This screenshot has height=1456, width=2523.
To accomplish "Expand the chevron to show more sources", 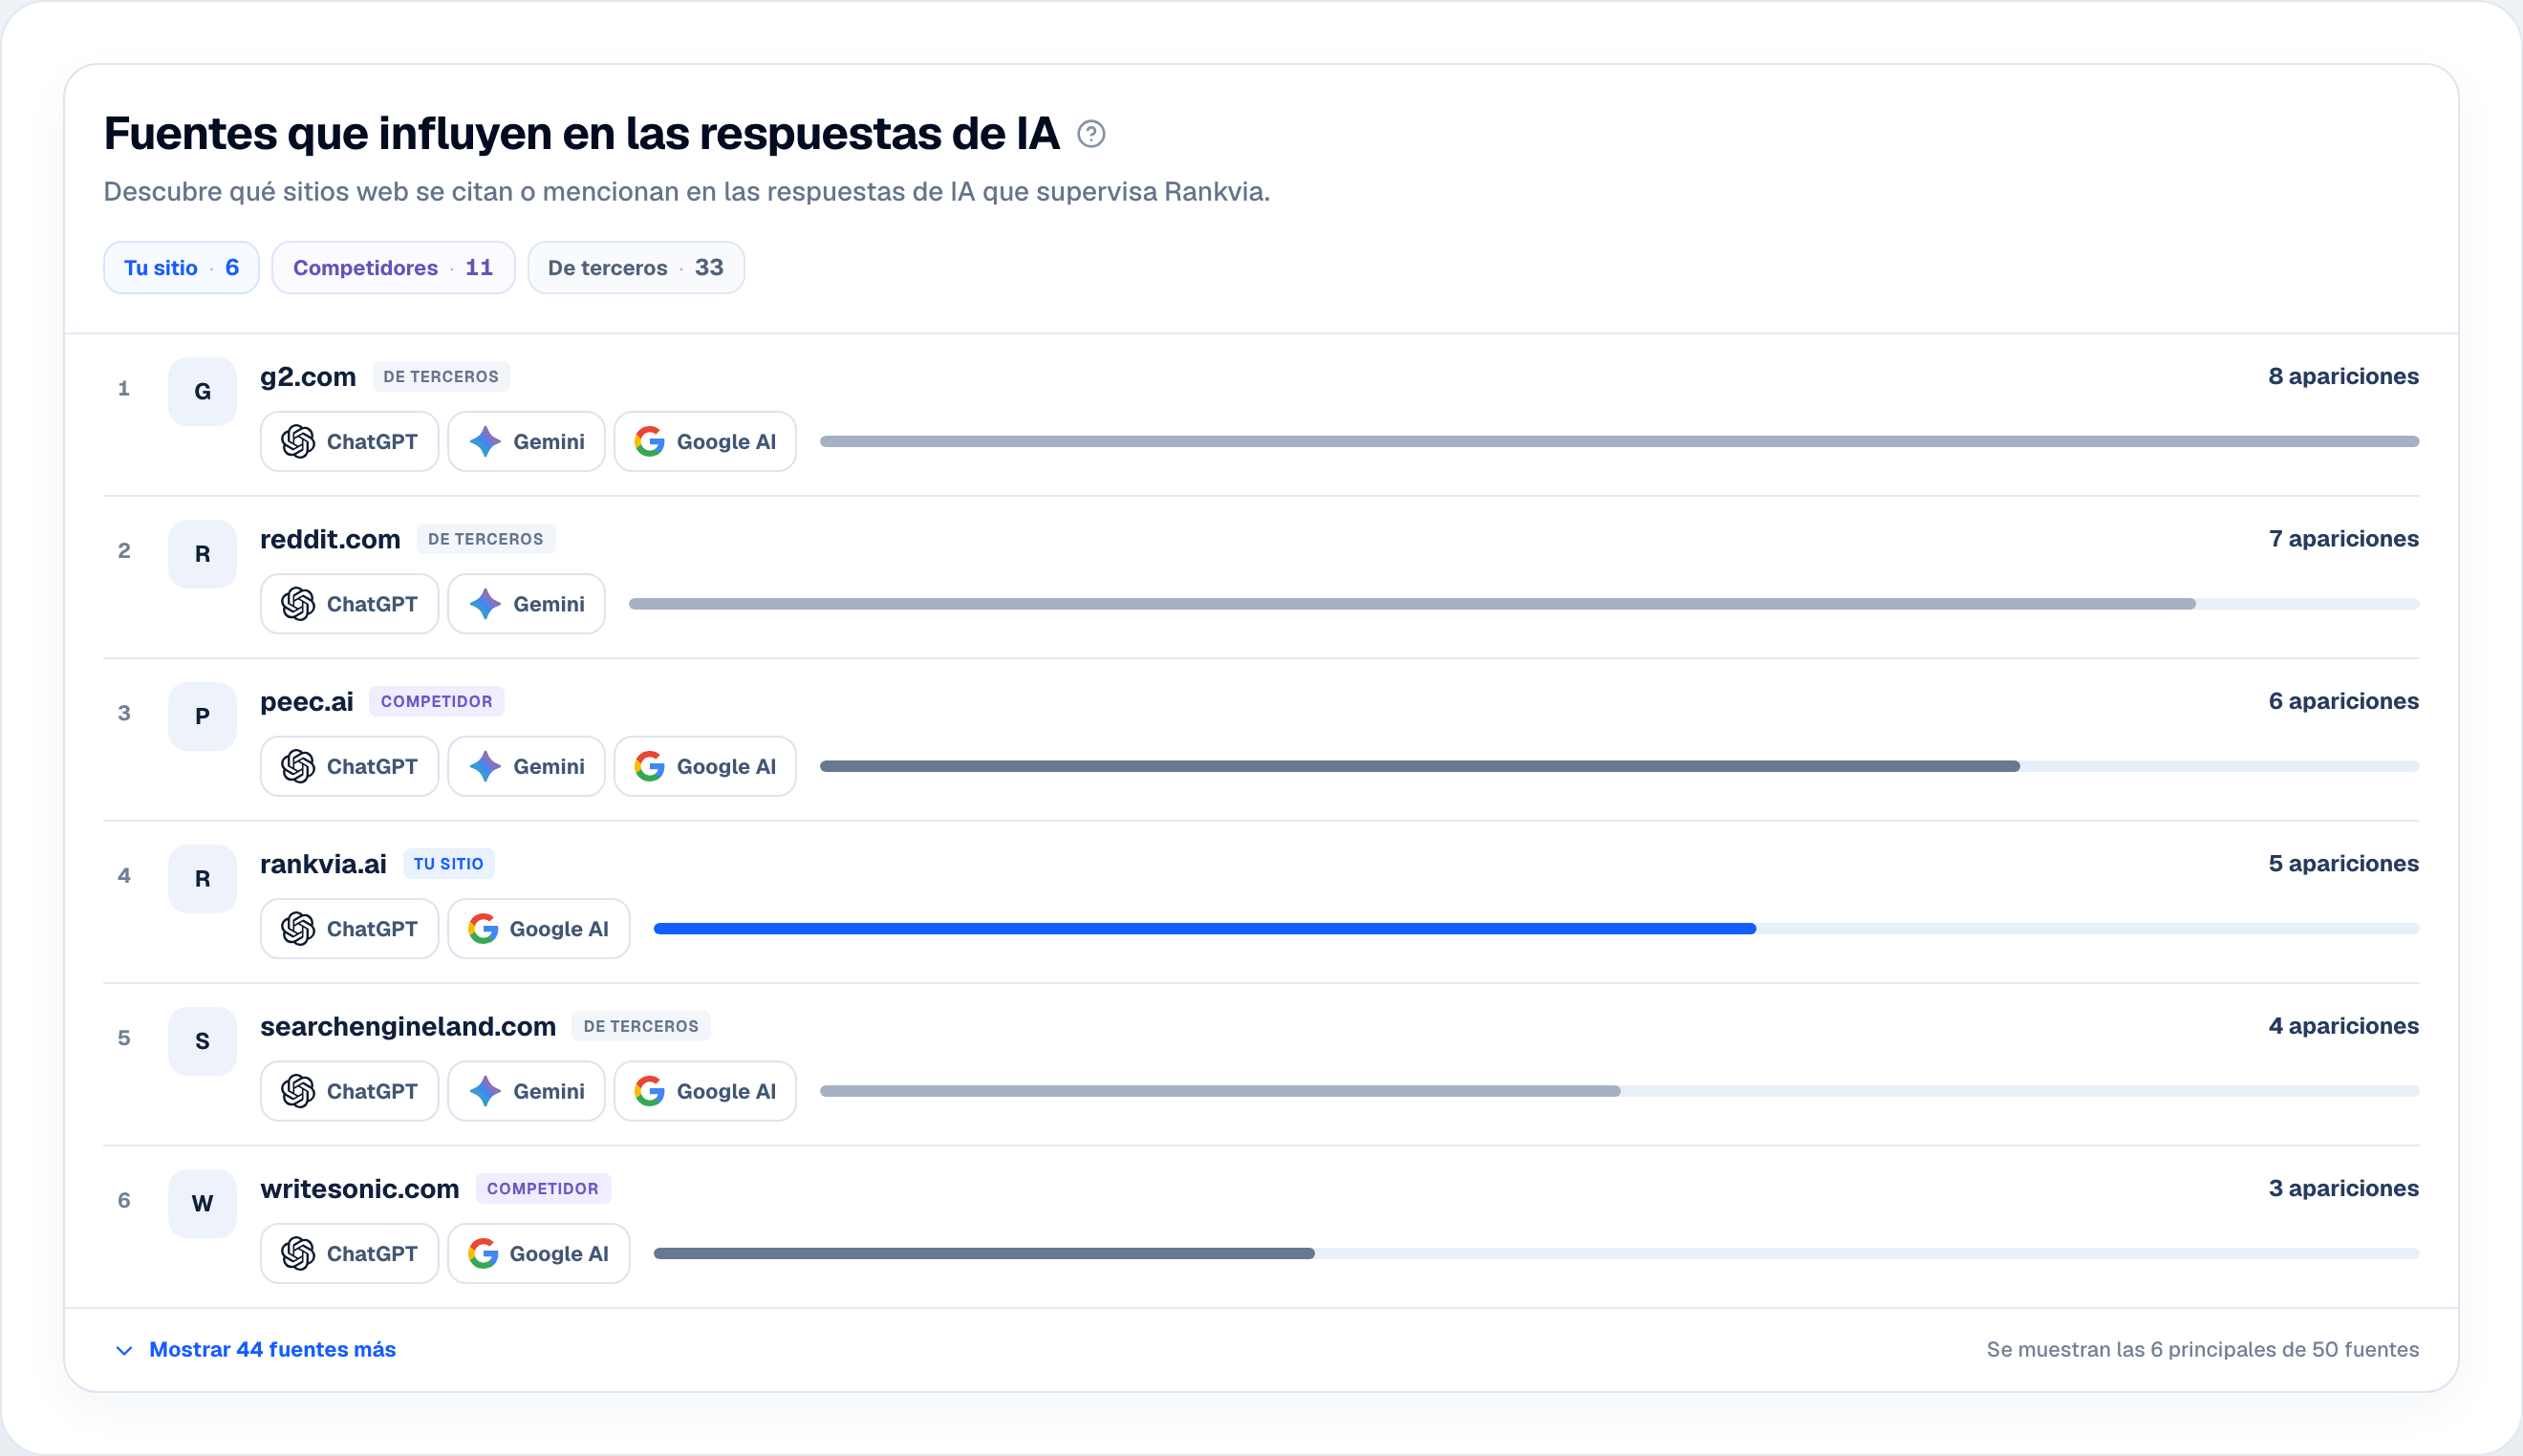I will tap(124, 1350).
